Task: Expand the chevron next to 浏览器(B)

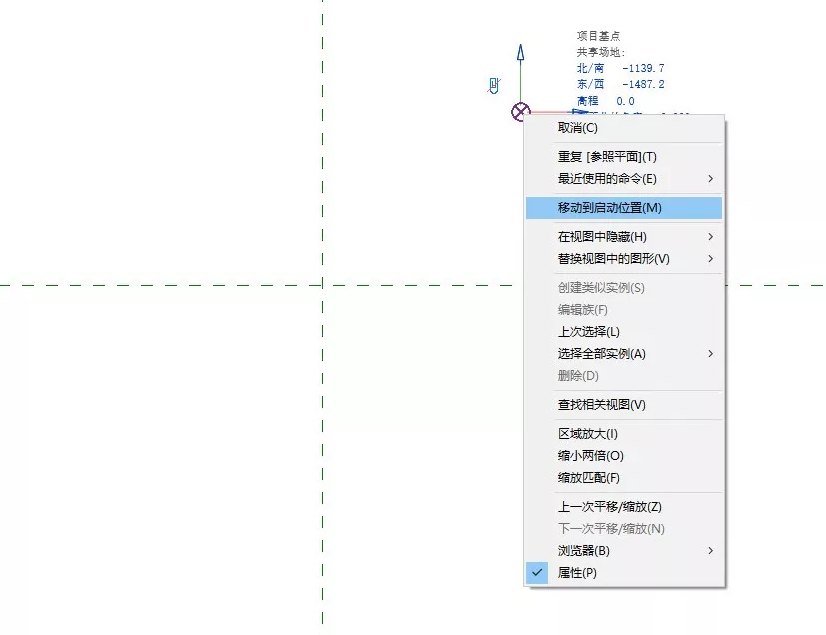Action: (x=711, y=551)
